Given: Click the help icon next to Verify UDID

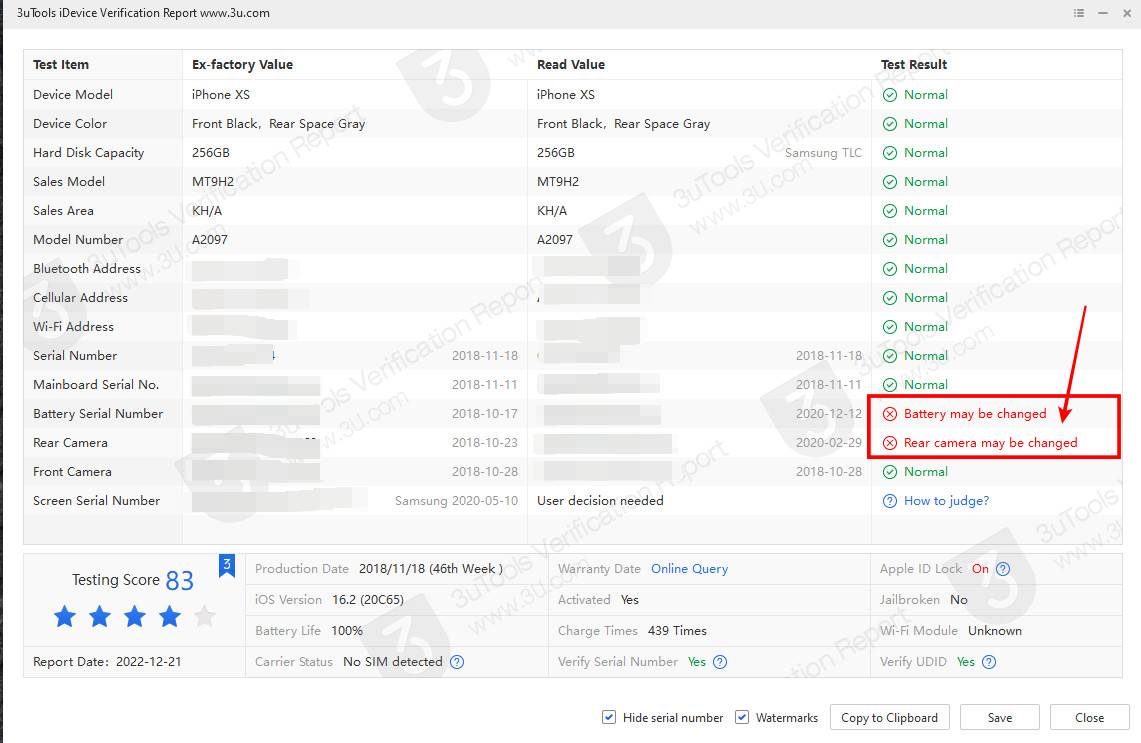Looking at the screenshot, I should 989,662.
